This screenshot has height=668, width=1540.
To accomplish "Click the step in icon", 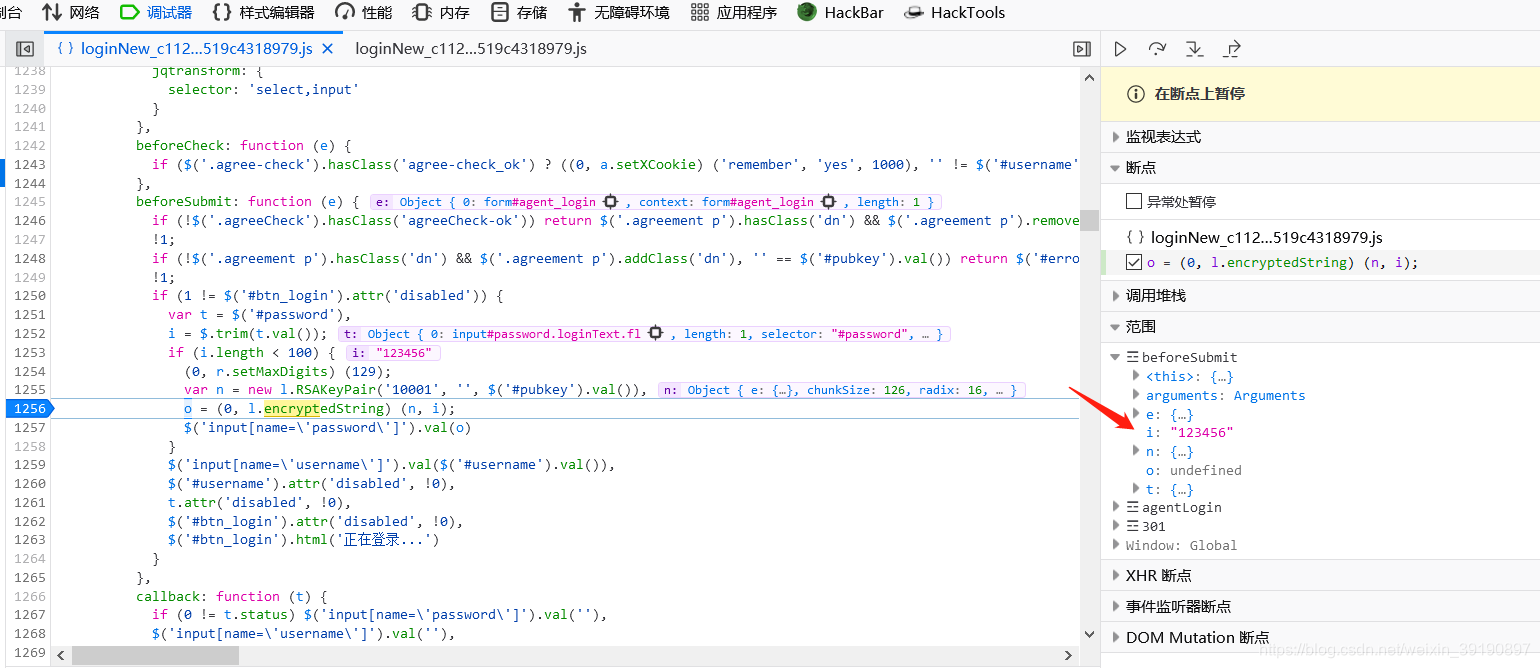I will (x=1194, y=49).
